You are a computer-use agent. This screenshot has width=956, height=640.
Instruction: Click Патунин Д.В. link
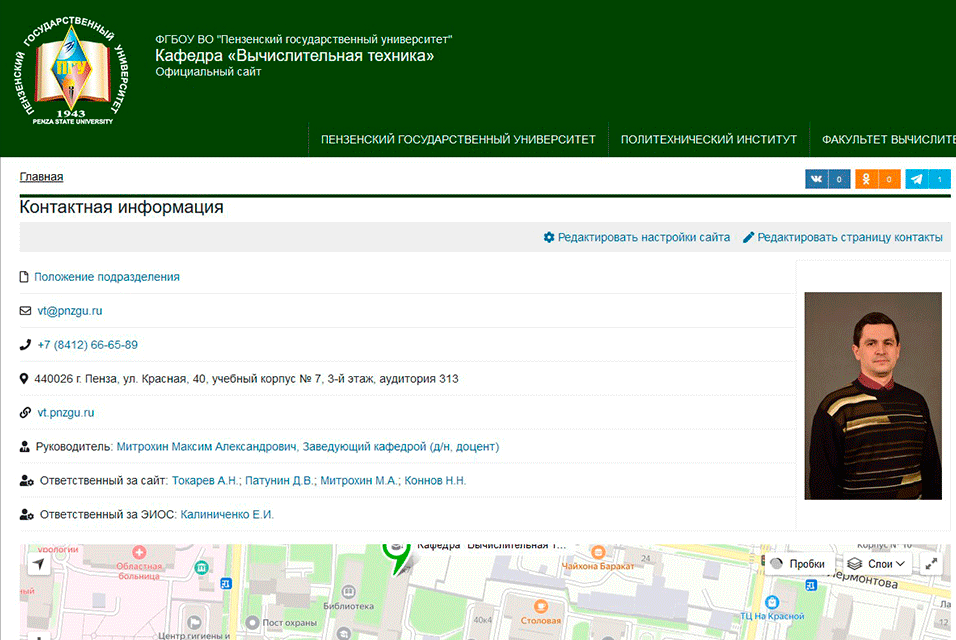click(x=280, y=481)
